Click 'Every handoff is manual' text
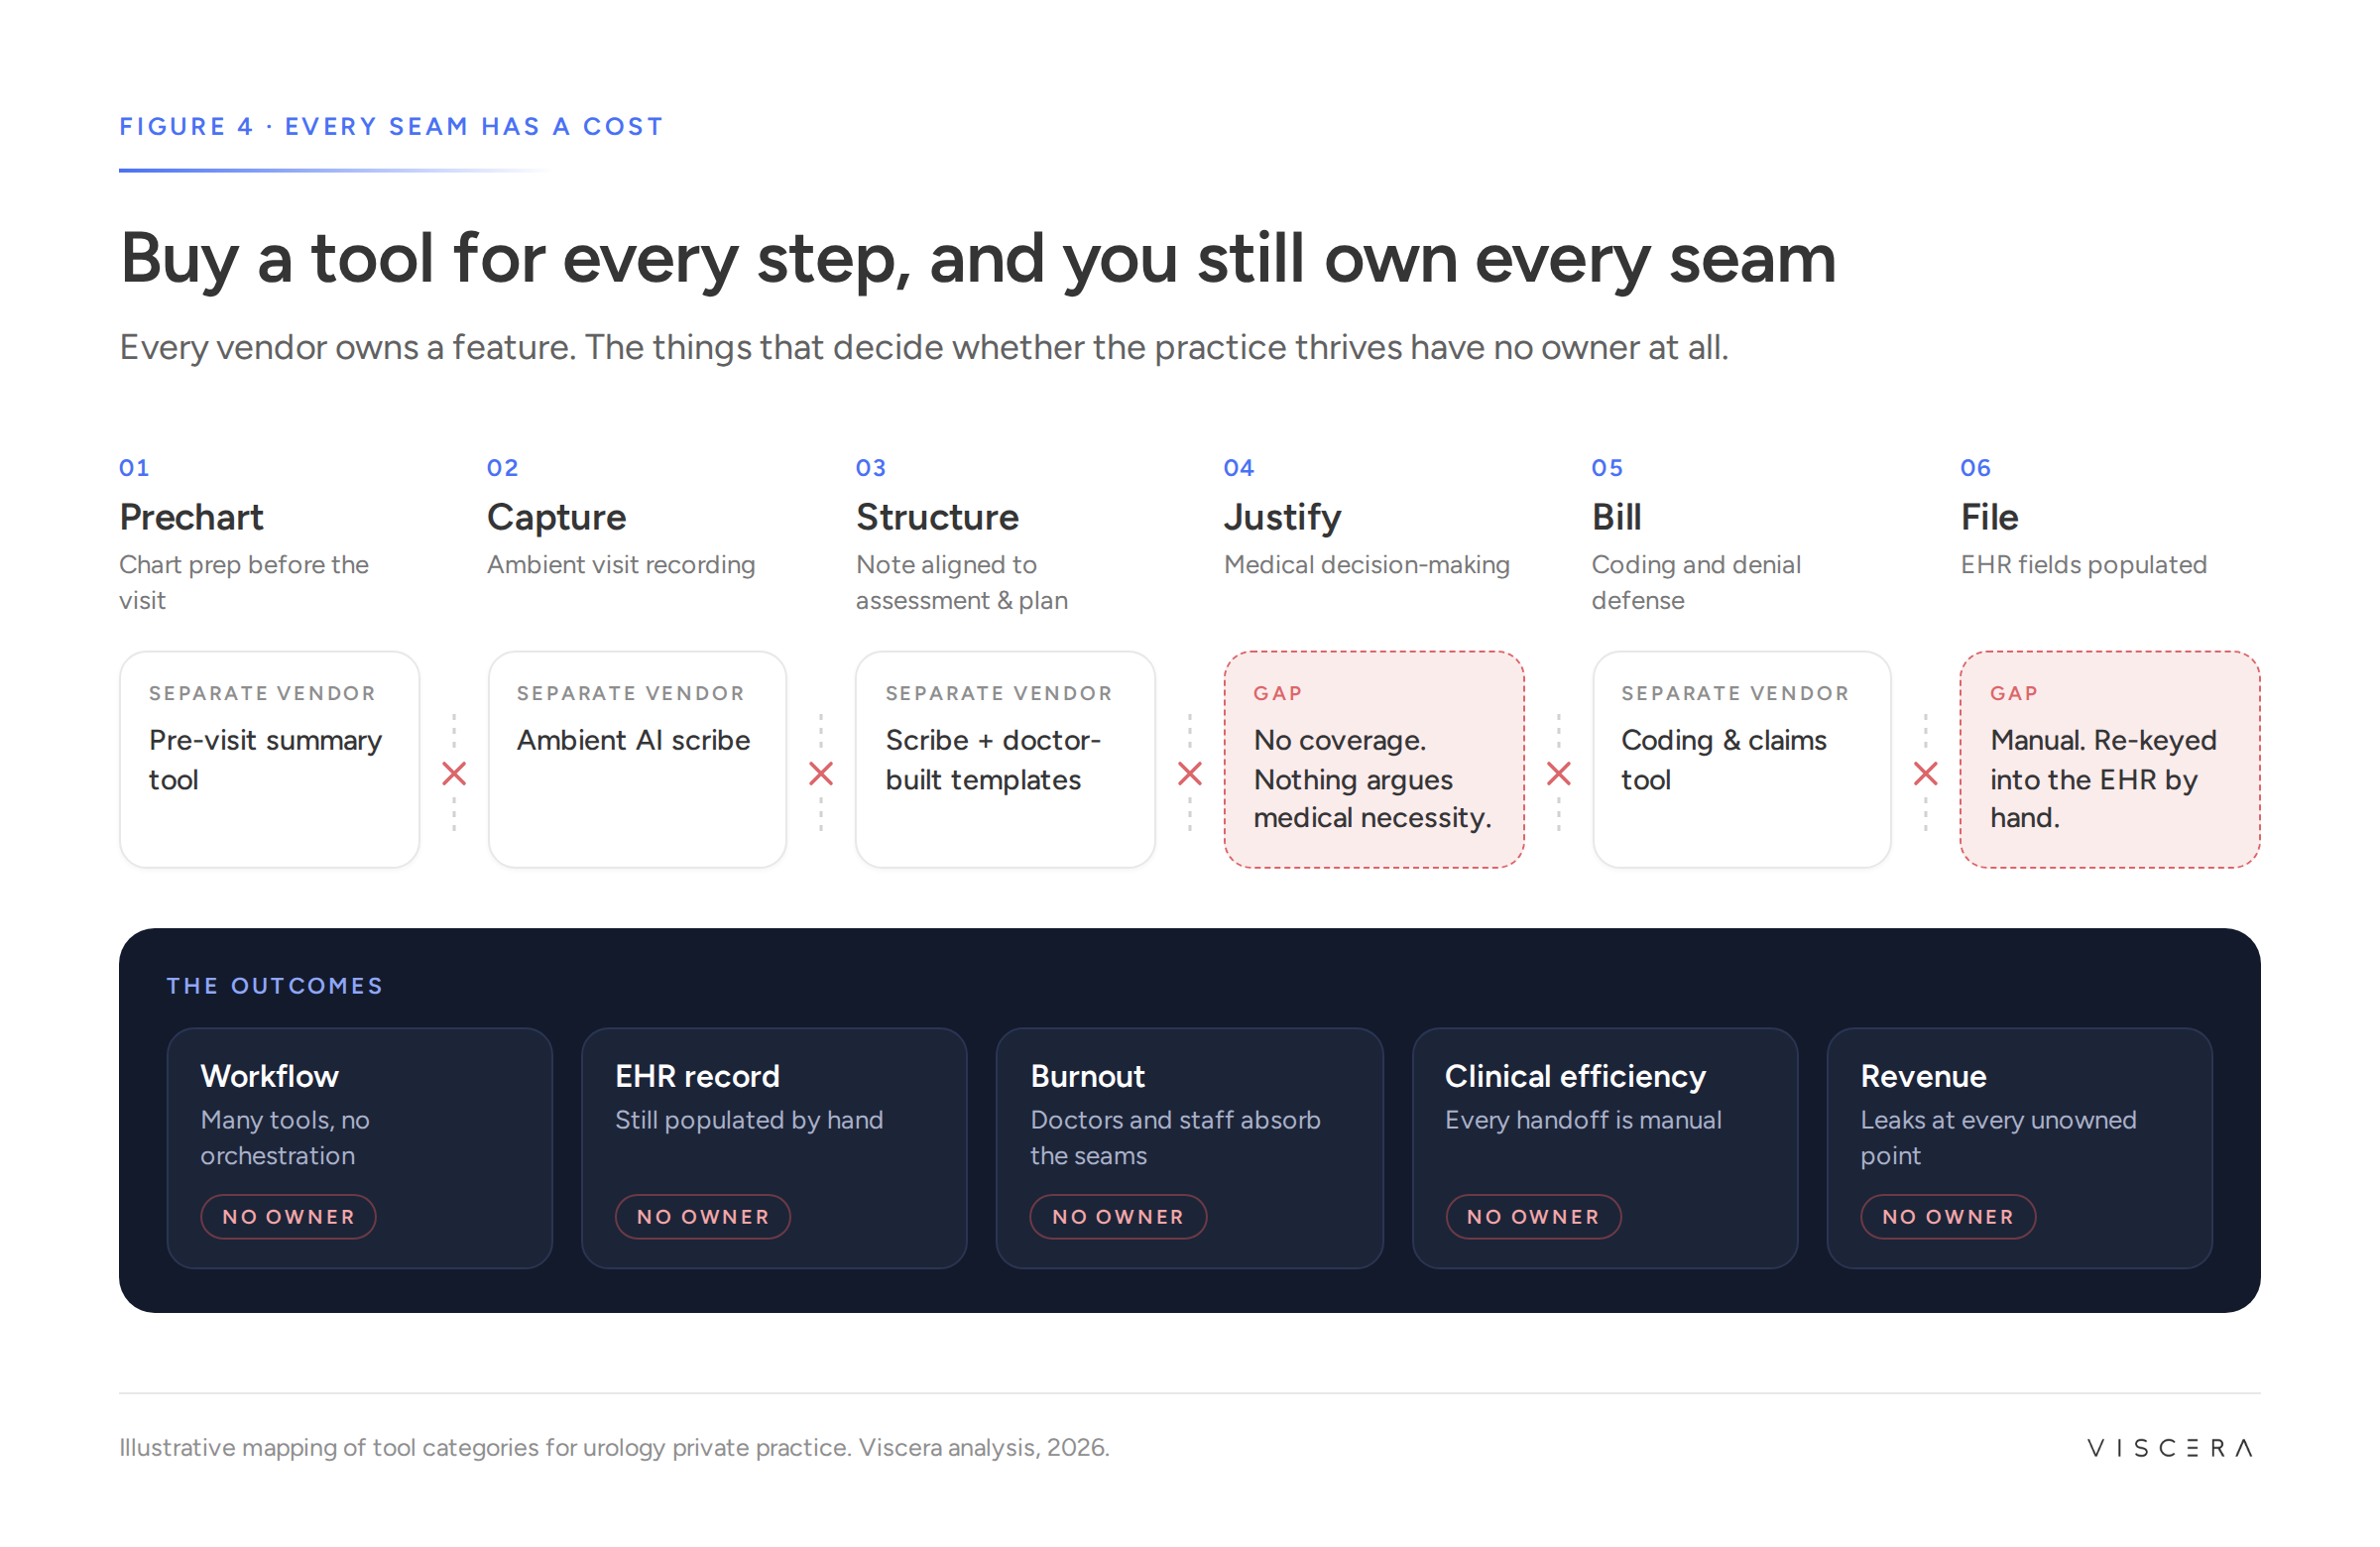The height and width of the screenshot is (1547, 2380). click(1583, 1120)
